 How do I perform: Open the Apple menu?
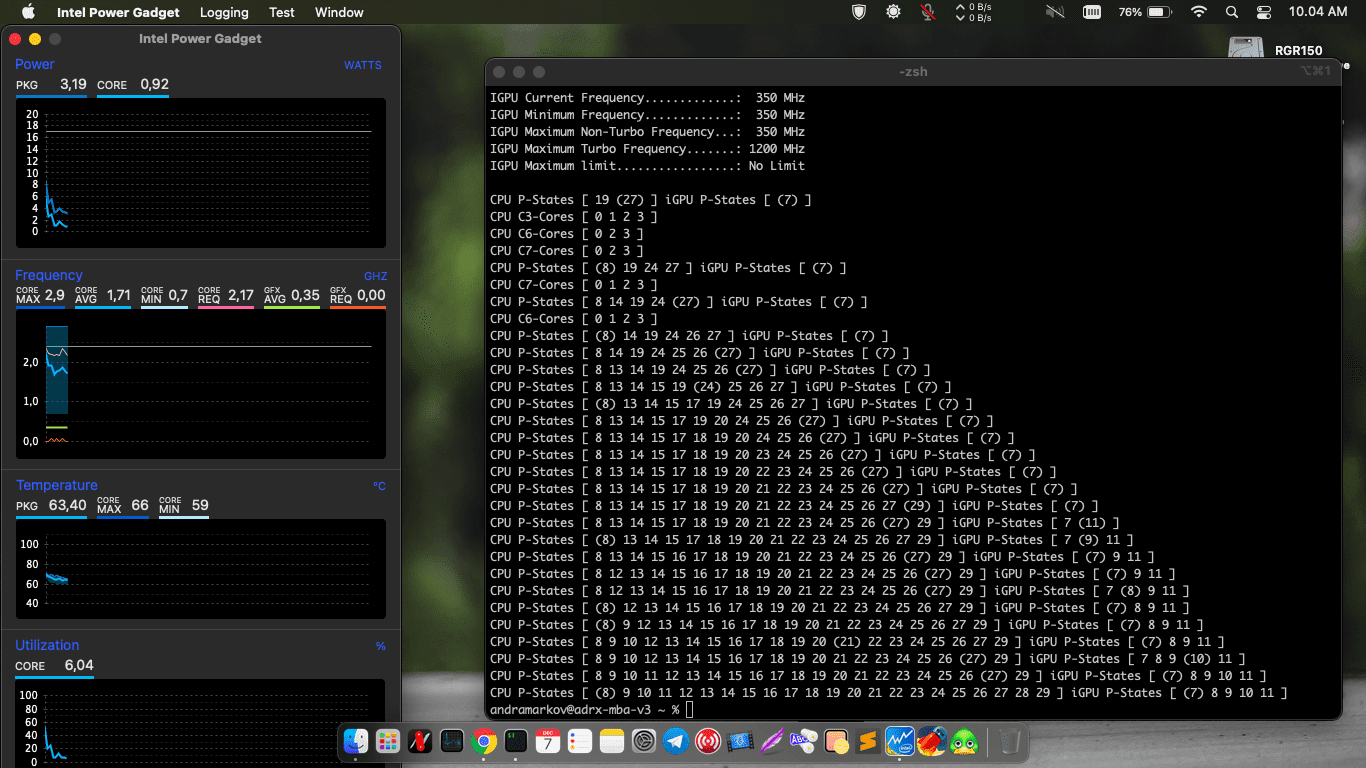pos(28,12)
